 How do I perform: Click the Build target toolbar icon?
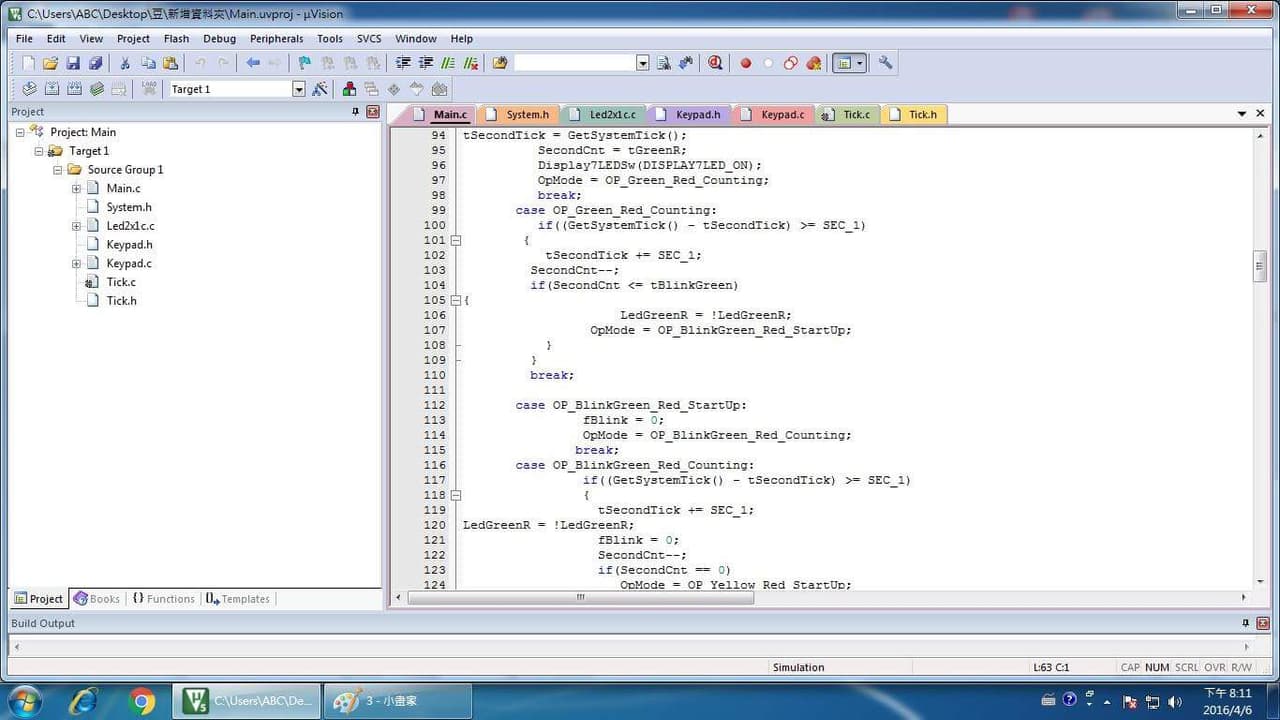point(51,89)
